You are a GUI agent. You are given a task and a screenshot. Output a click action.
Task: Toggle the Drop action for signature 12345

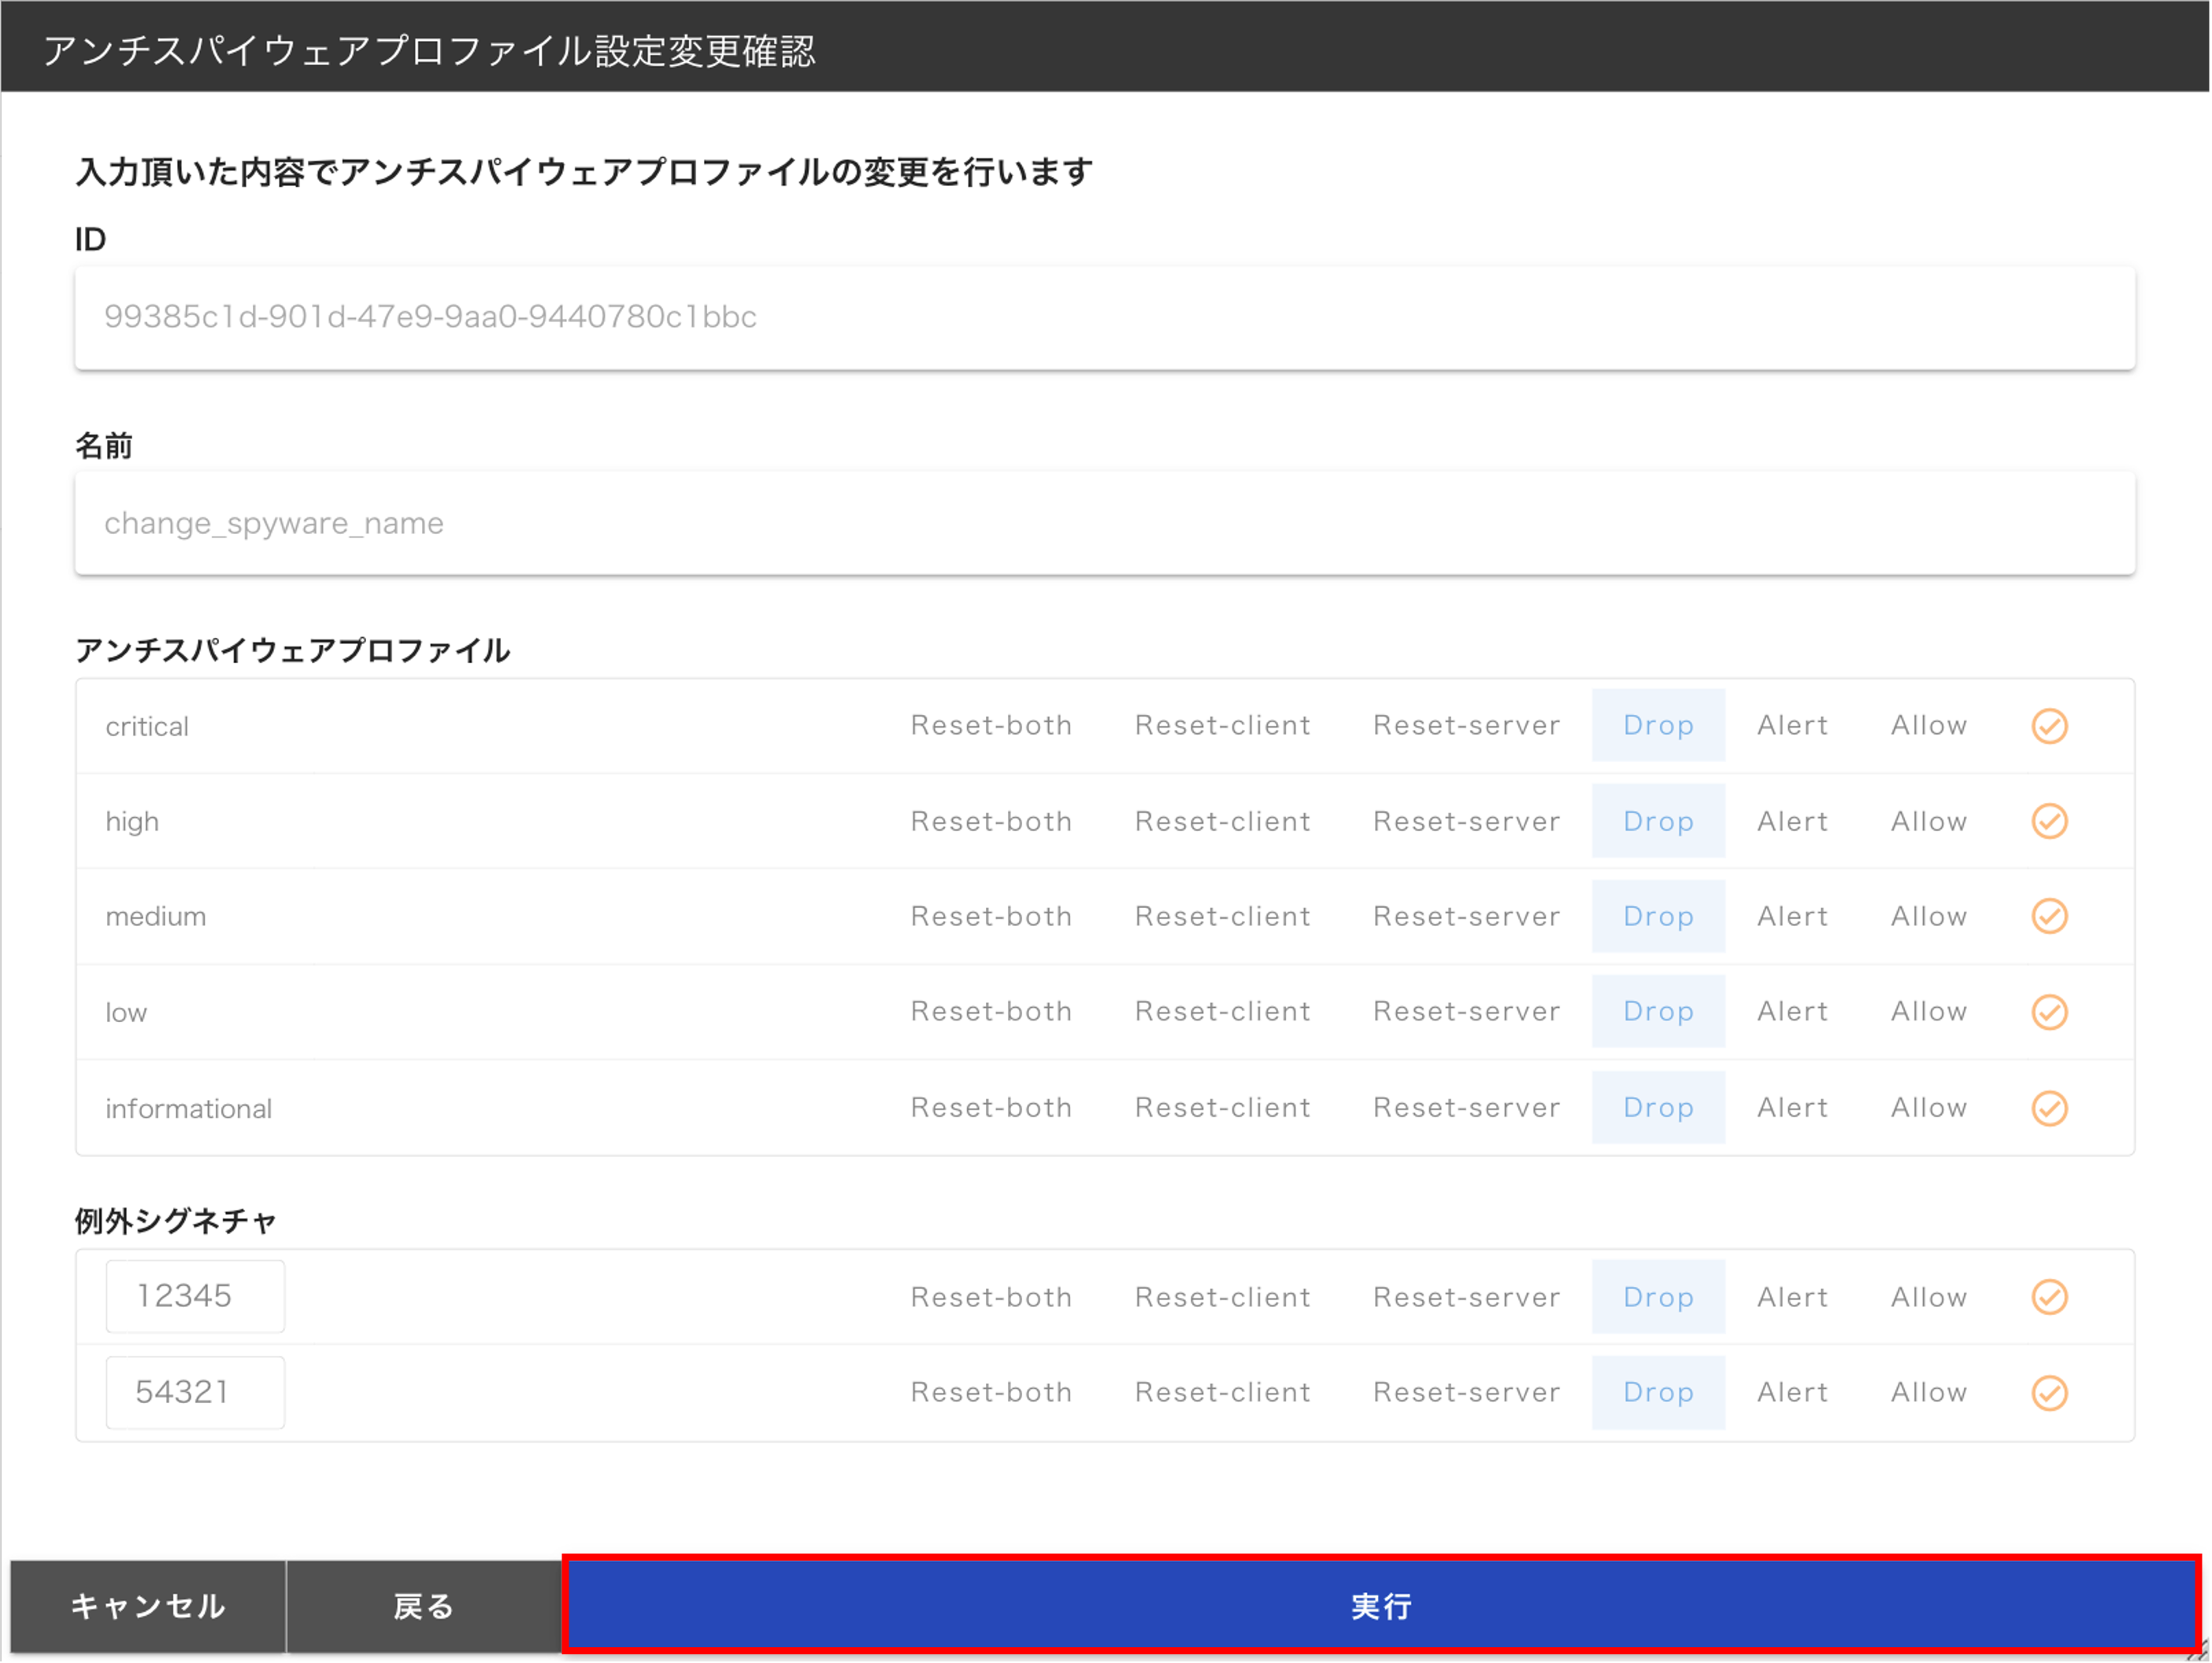(x=1658, y=1296)
